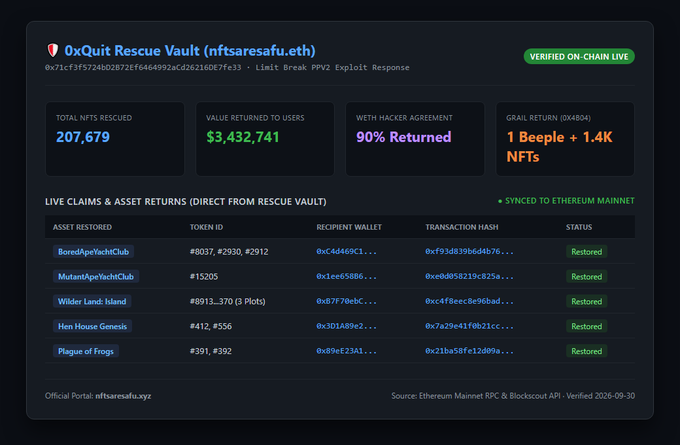
Task: Click token IDs #8037, #2930, #2912
Action: coord(229,252)
